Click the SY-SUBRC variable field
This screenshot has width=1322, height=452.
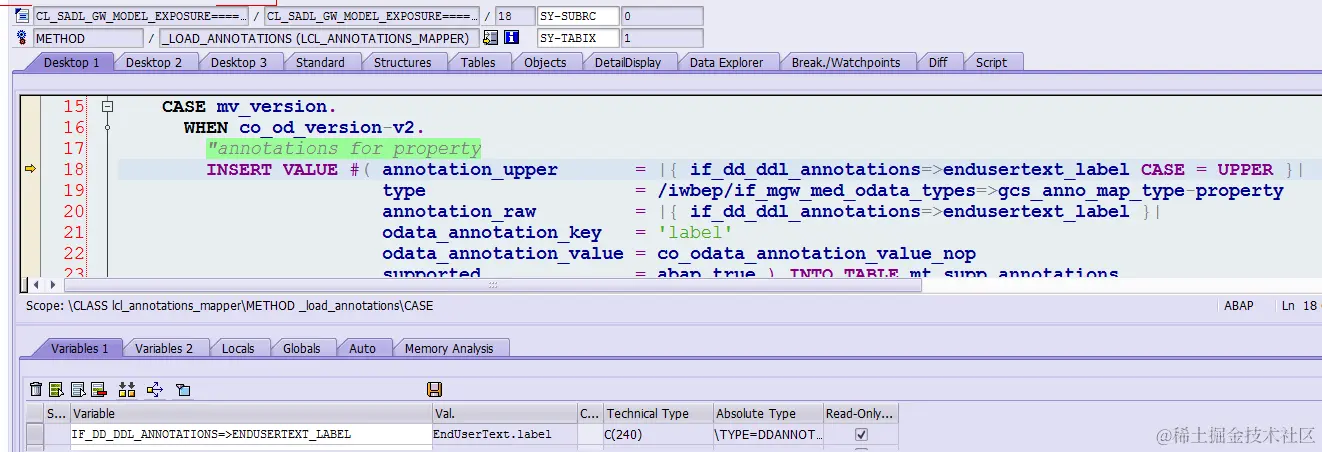coord(577,17)
